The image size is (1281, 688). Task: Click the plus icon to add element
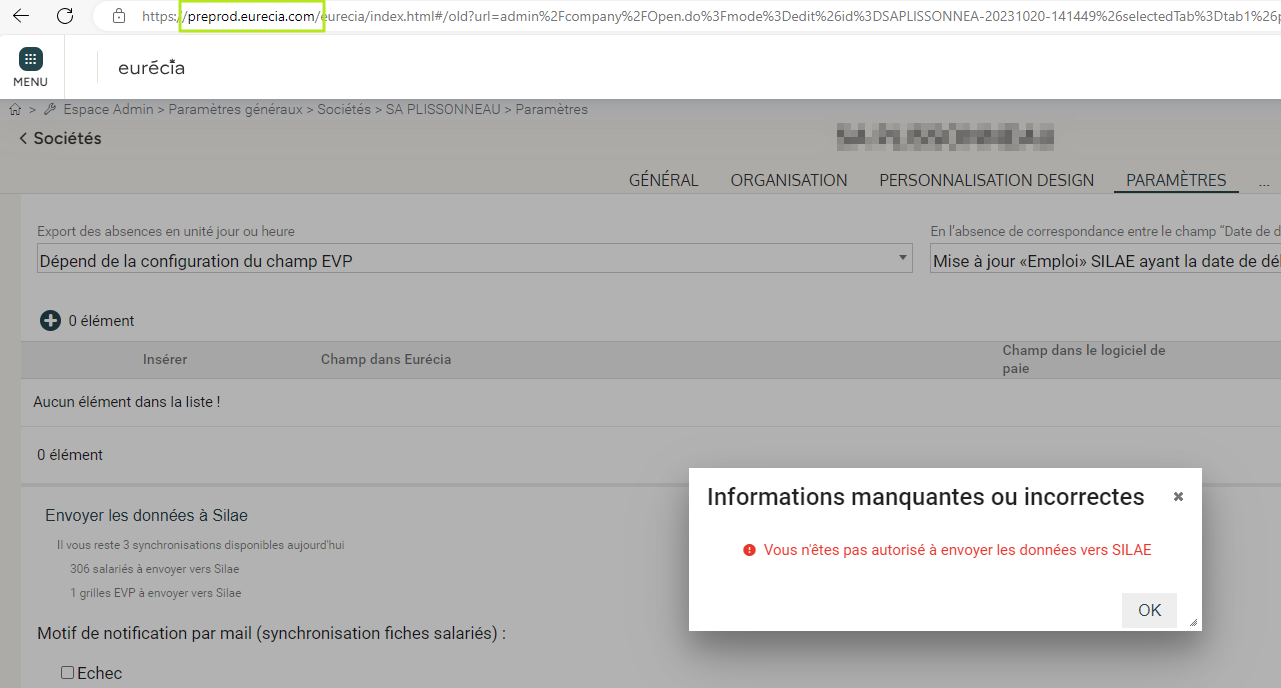[50, 321]
